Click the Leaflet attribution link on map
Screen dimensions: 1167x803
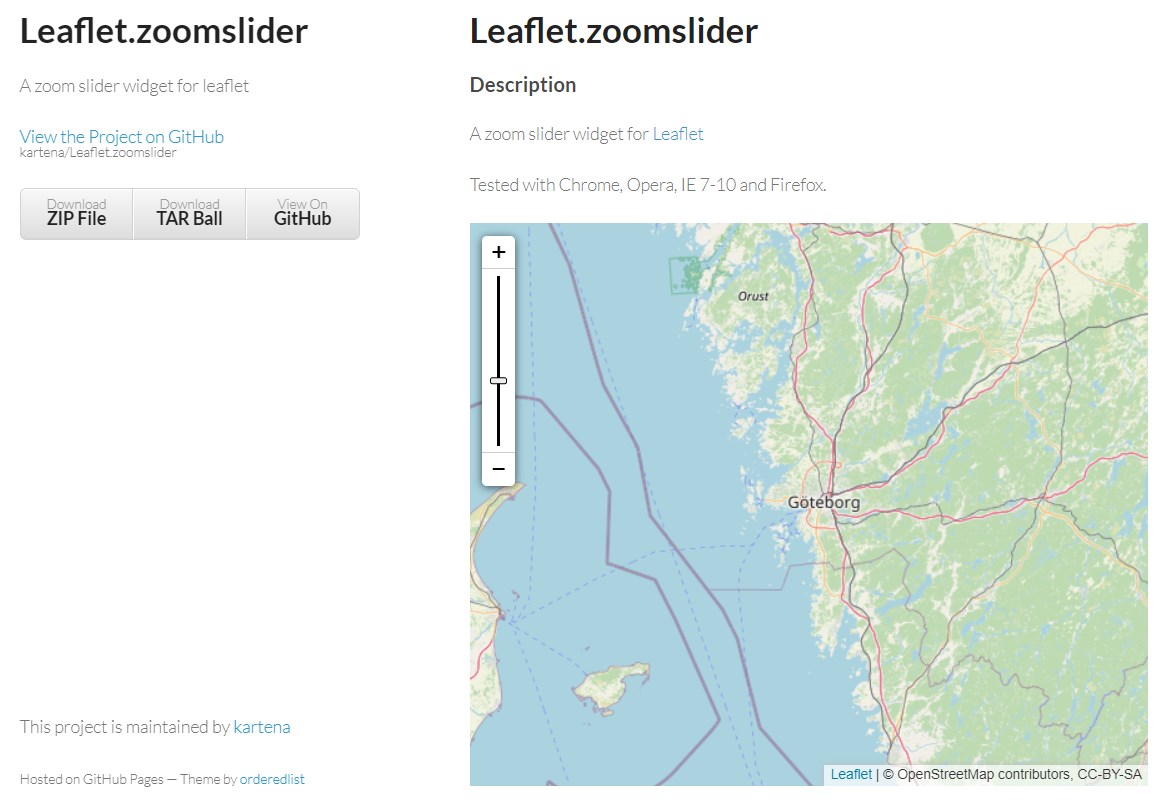[850, 773]
